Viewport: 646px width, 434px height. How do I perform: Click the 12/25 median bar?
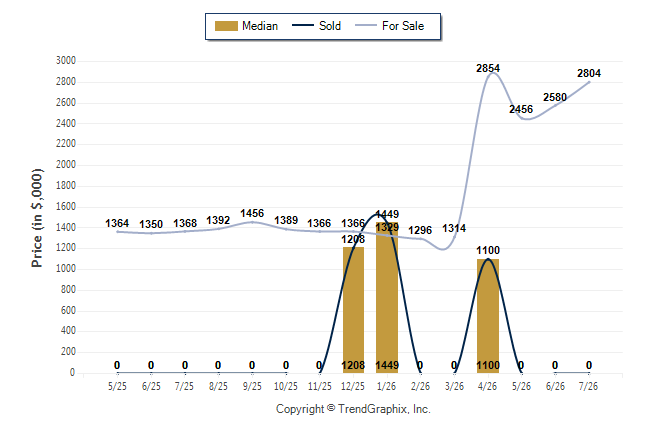coord(353,310)
